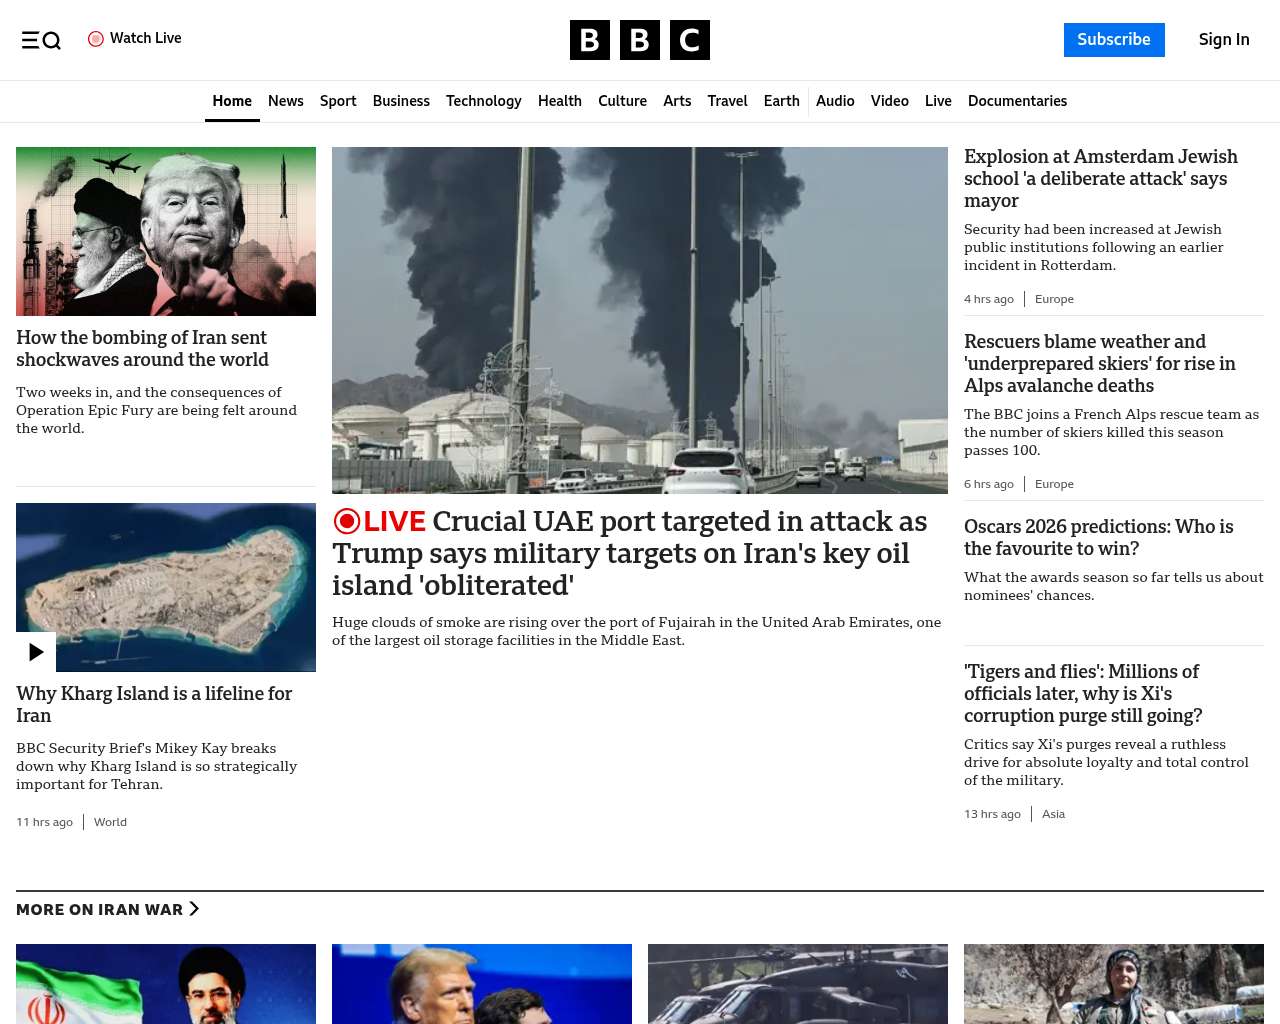Go to the Technology section
1280x1024 pixels.
tap(483, 101)
